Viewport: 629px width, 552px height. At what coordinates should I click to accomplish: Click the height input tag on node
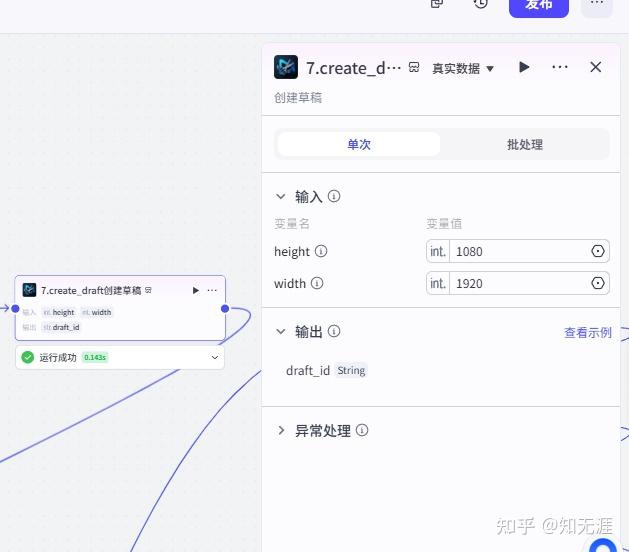(59, 312)
